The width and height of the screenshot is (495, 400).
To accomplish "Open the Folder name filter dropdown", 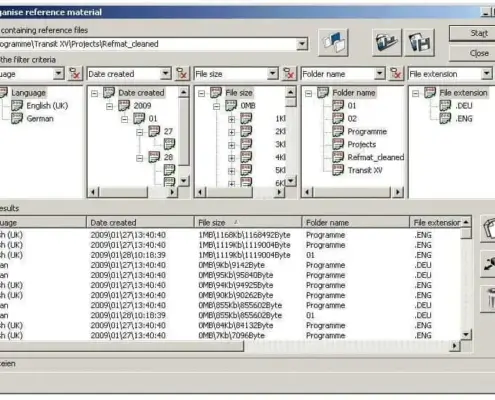I will pos(379,74).
